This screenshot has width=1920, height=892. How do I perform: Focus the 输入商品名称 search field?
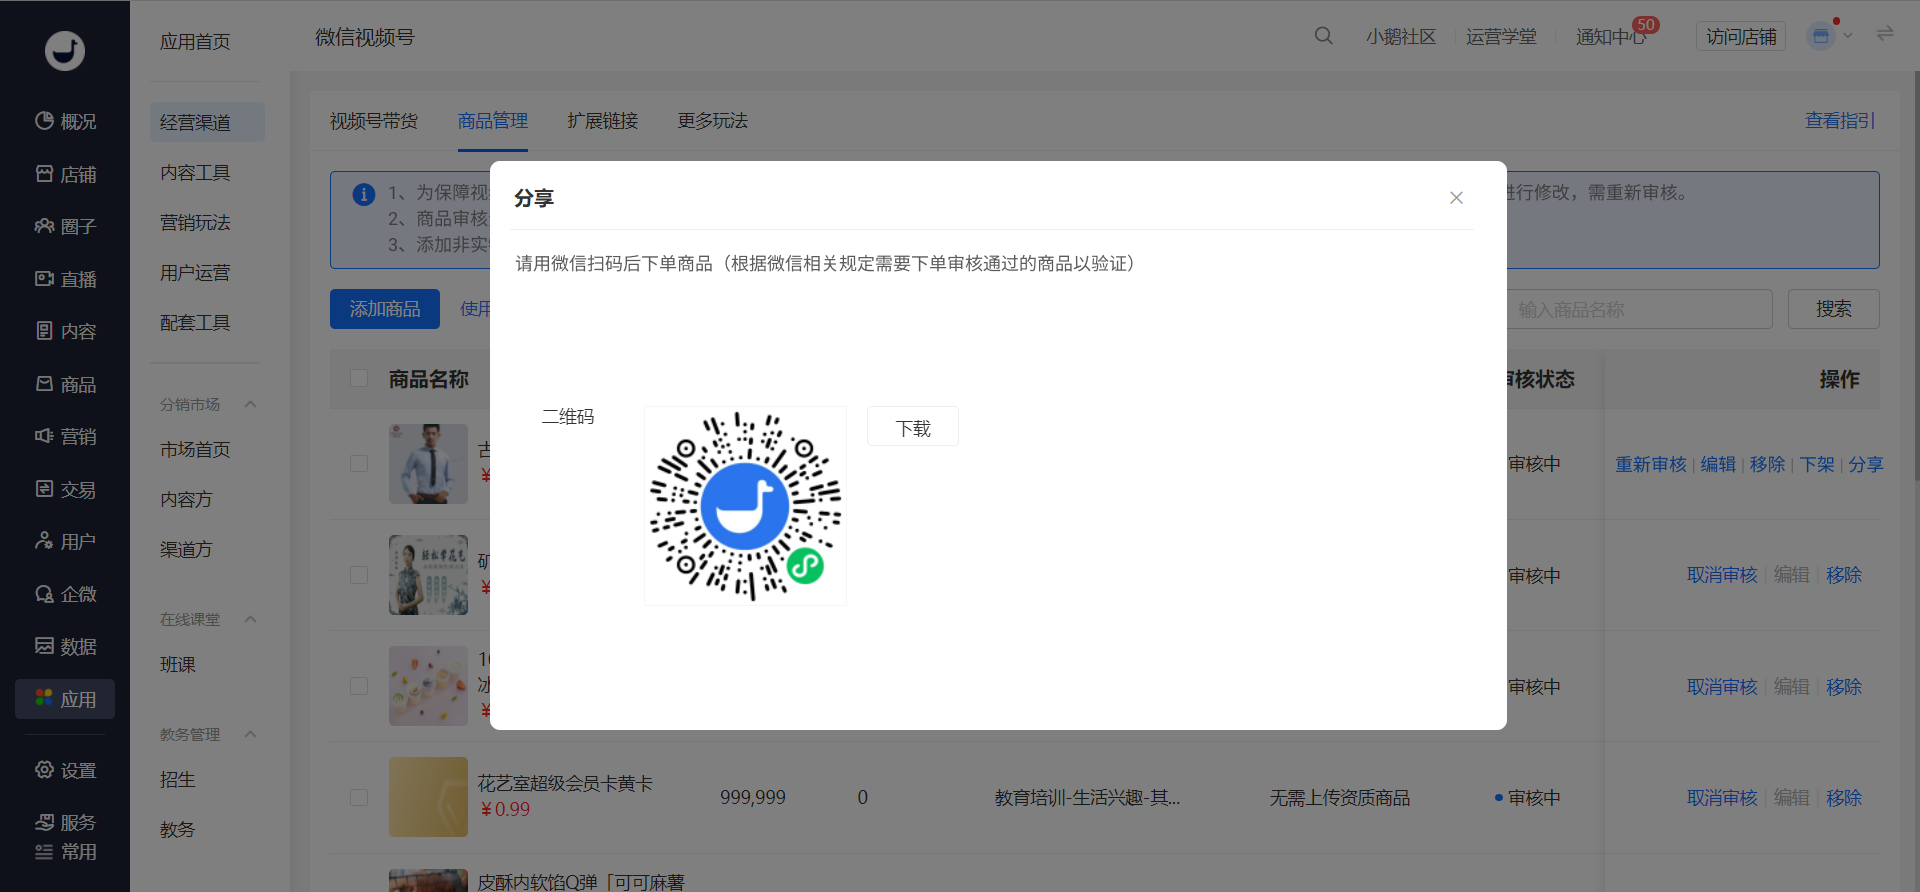[1640, 309]
